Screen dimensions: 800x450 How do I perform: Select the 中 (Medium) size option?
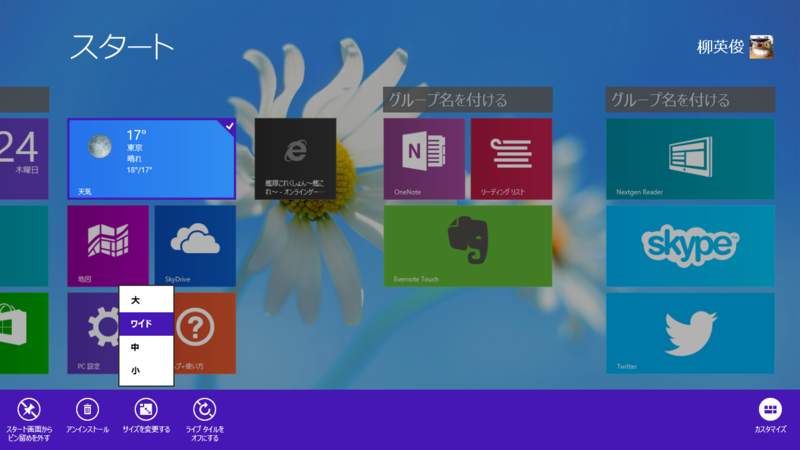[146, 347]
